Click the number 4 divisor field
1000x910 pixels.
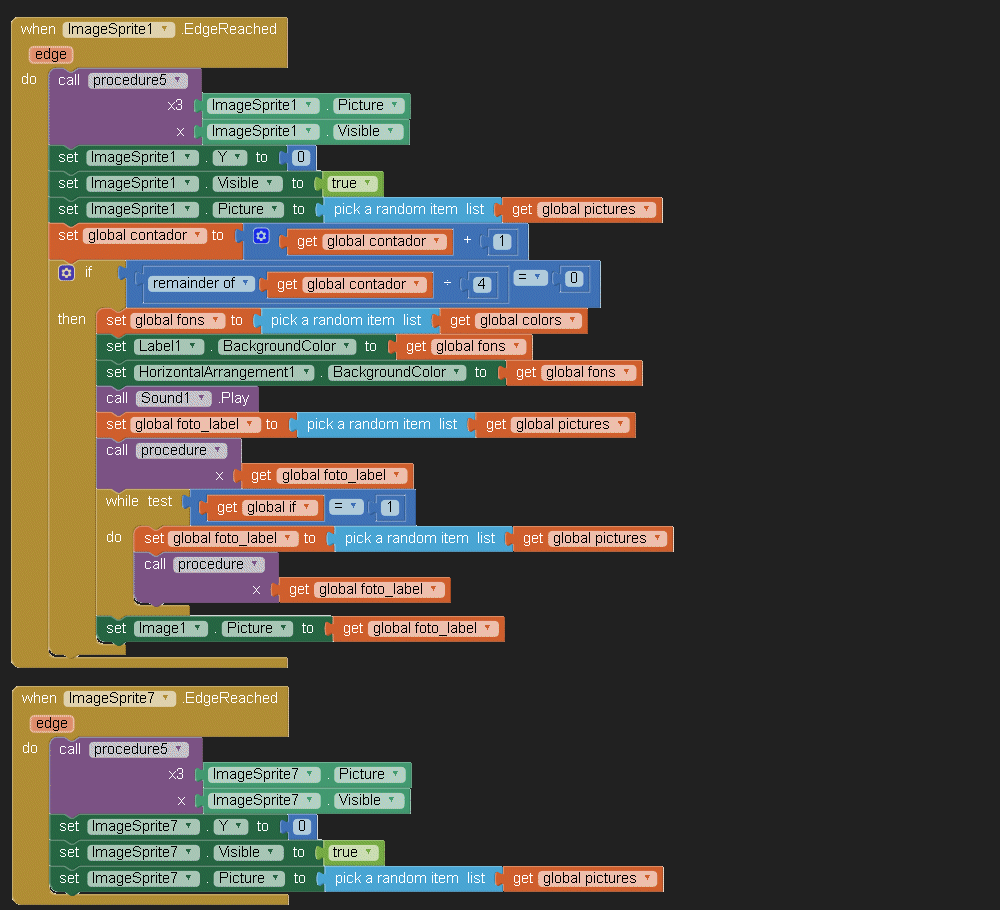482,284
